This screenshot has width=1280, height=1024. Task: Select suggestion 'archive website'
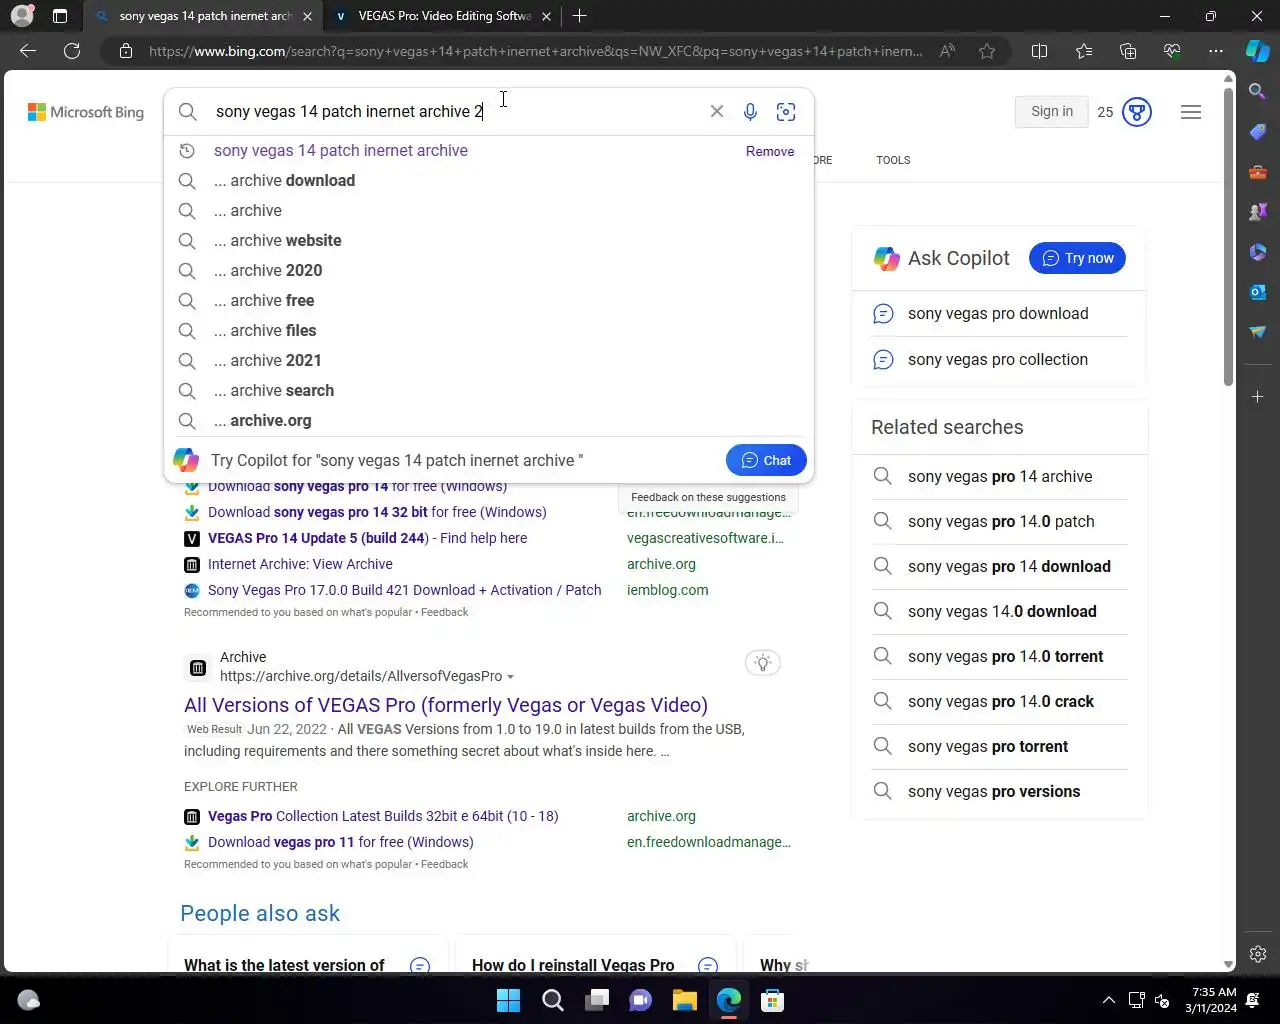coord(489,241)
